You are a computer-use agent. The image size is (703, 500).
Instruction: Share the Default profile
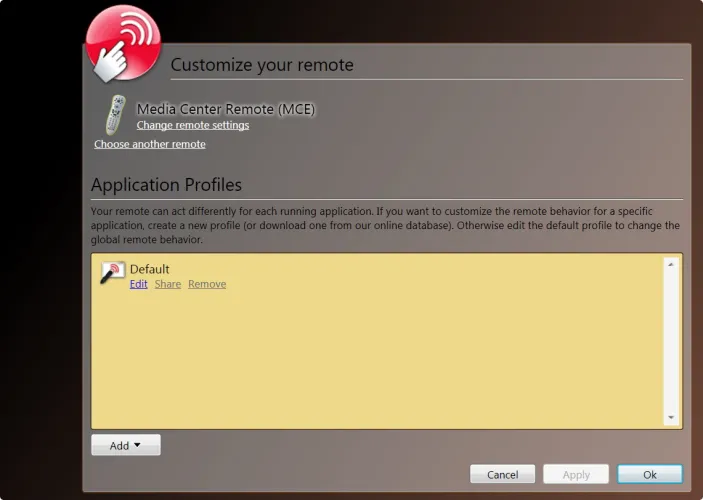click(168, 284)
